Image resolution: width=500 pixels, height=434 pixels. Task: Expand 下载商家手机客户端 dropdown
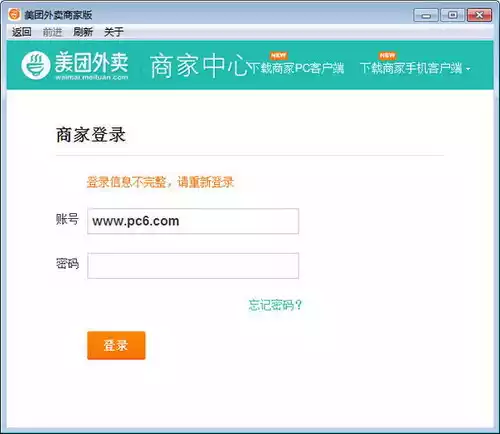pyautogui.click(x=415, y=68)
